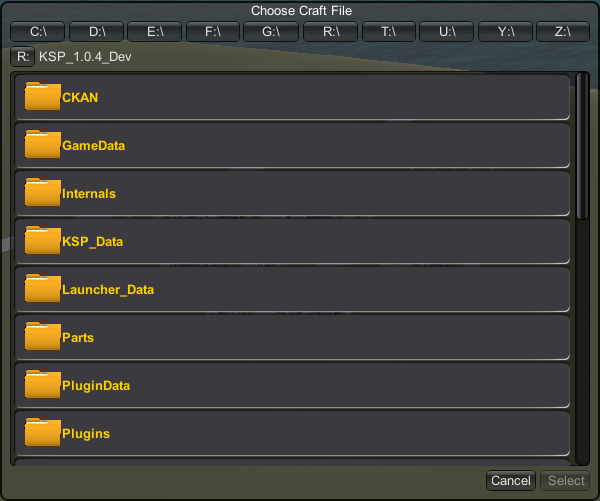Select the Parts folder name text
The image size is (600, 501).
pyautogui.click(x=78, y=338)
